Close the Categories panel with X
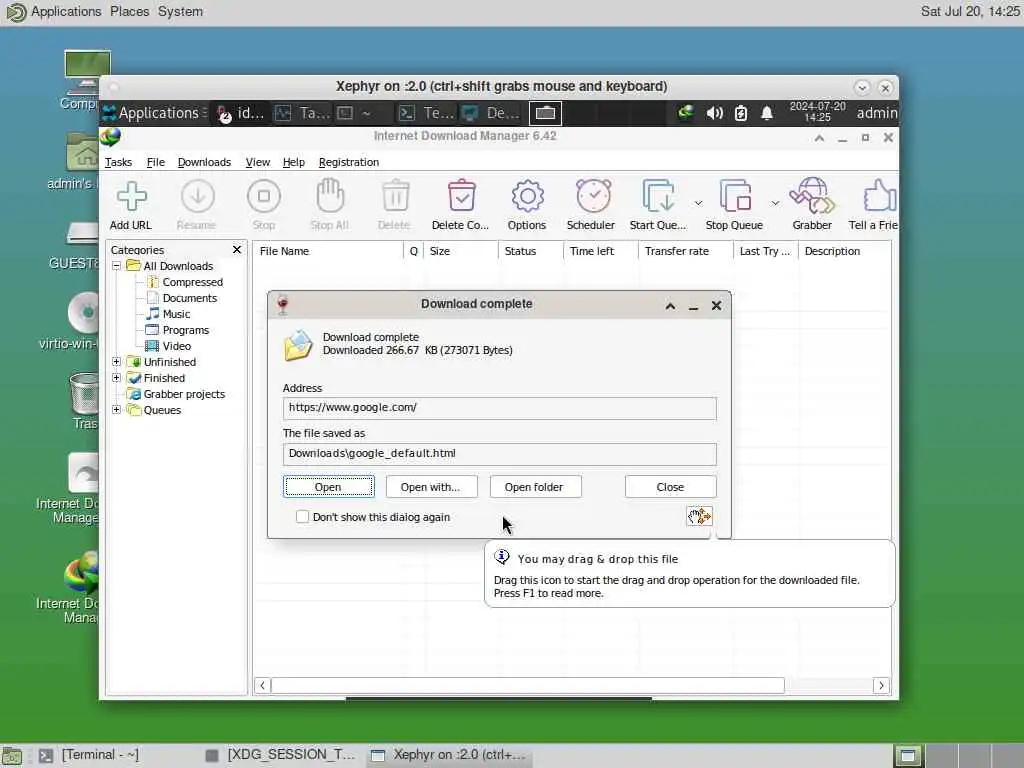This screenshot has width=1024, height=768. tap(237, 249)
